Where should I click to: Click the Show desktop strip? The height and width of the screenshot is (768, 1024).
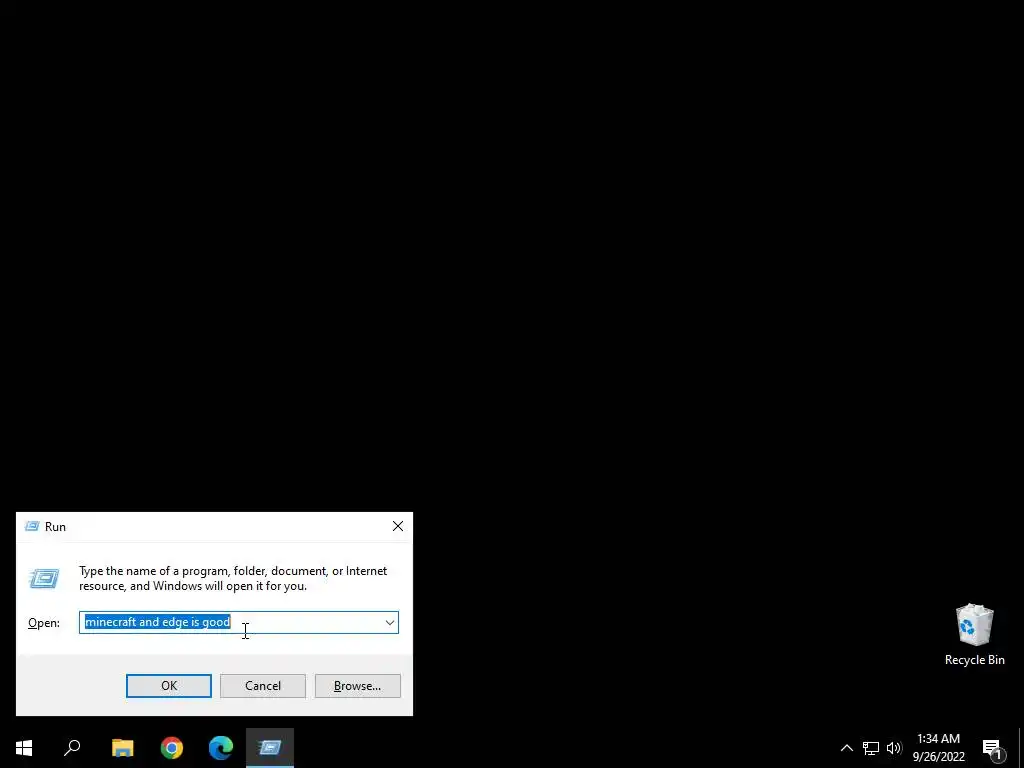tap(1021, 748)
